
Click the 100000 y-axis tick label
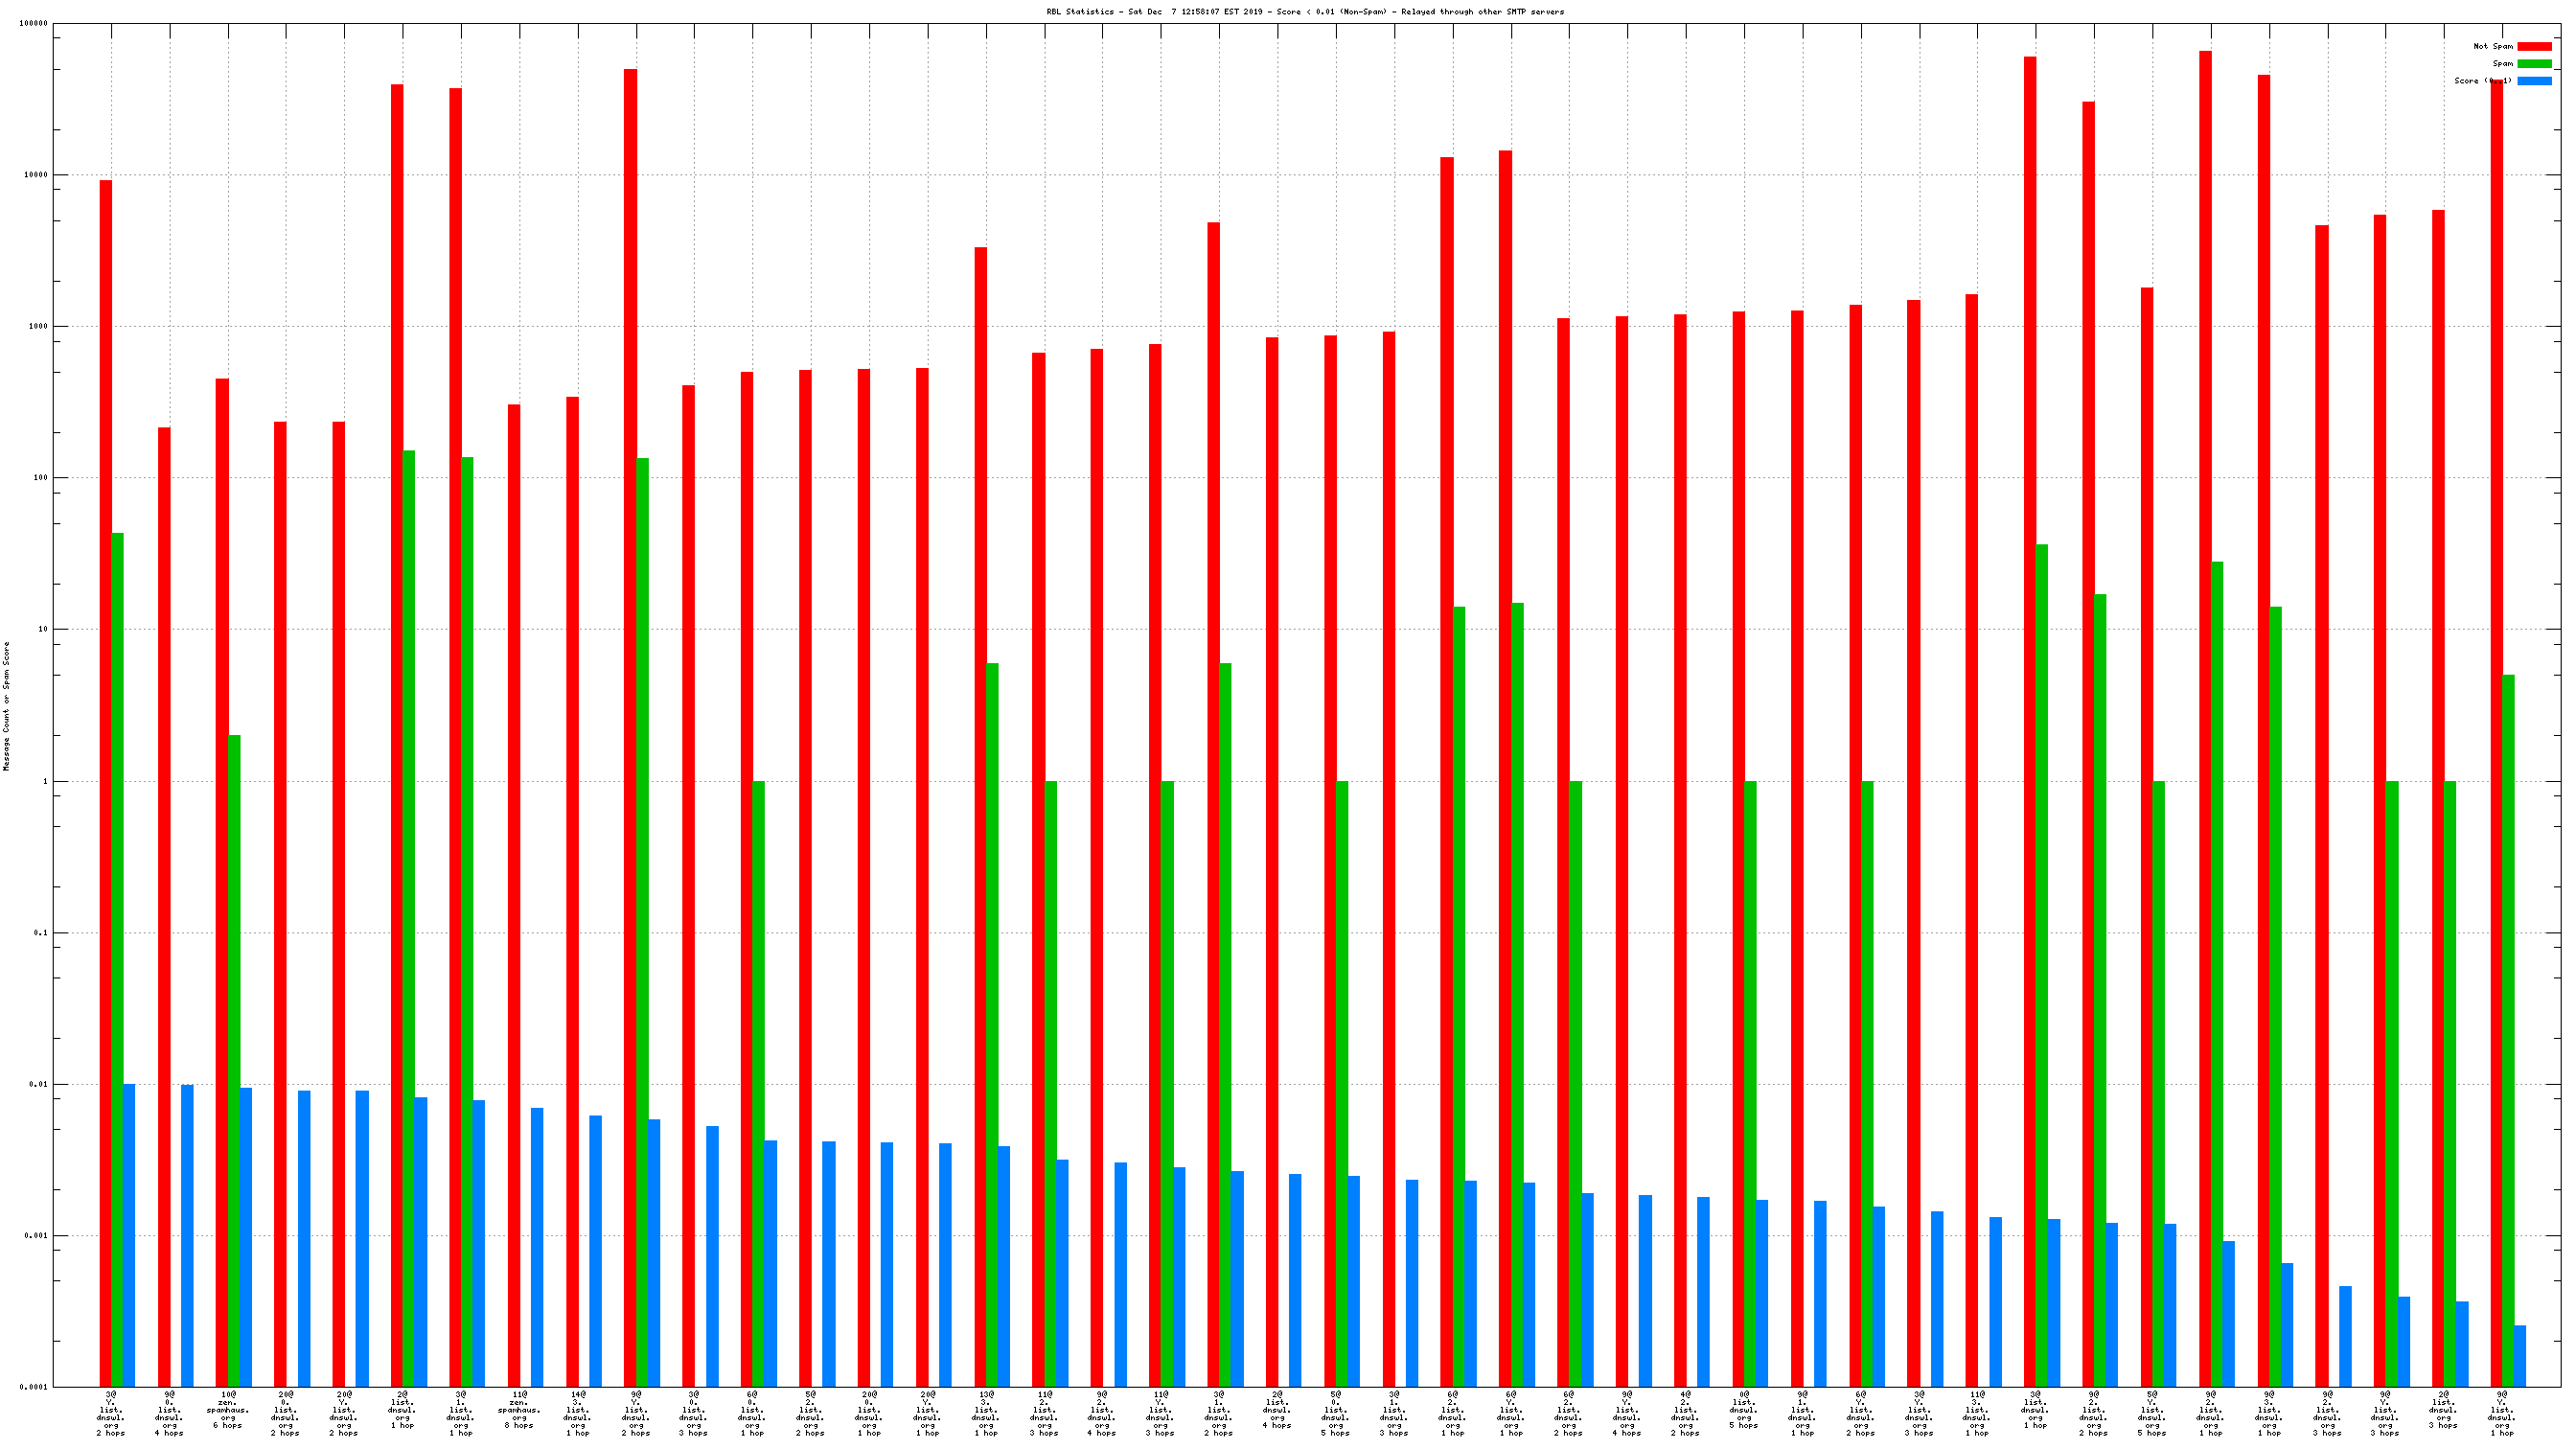[33, 24]
